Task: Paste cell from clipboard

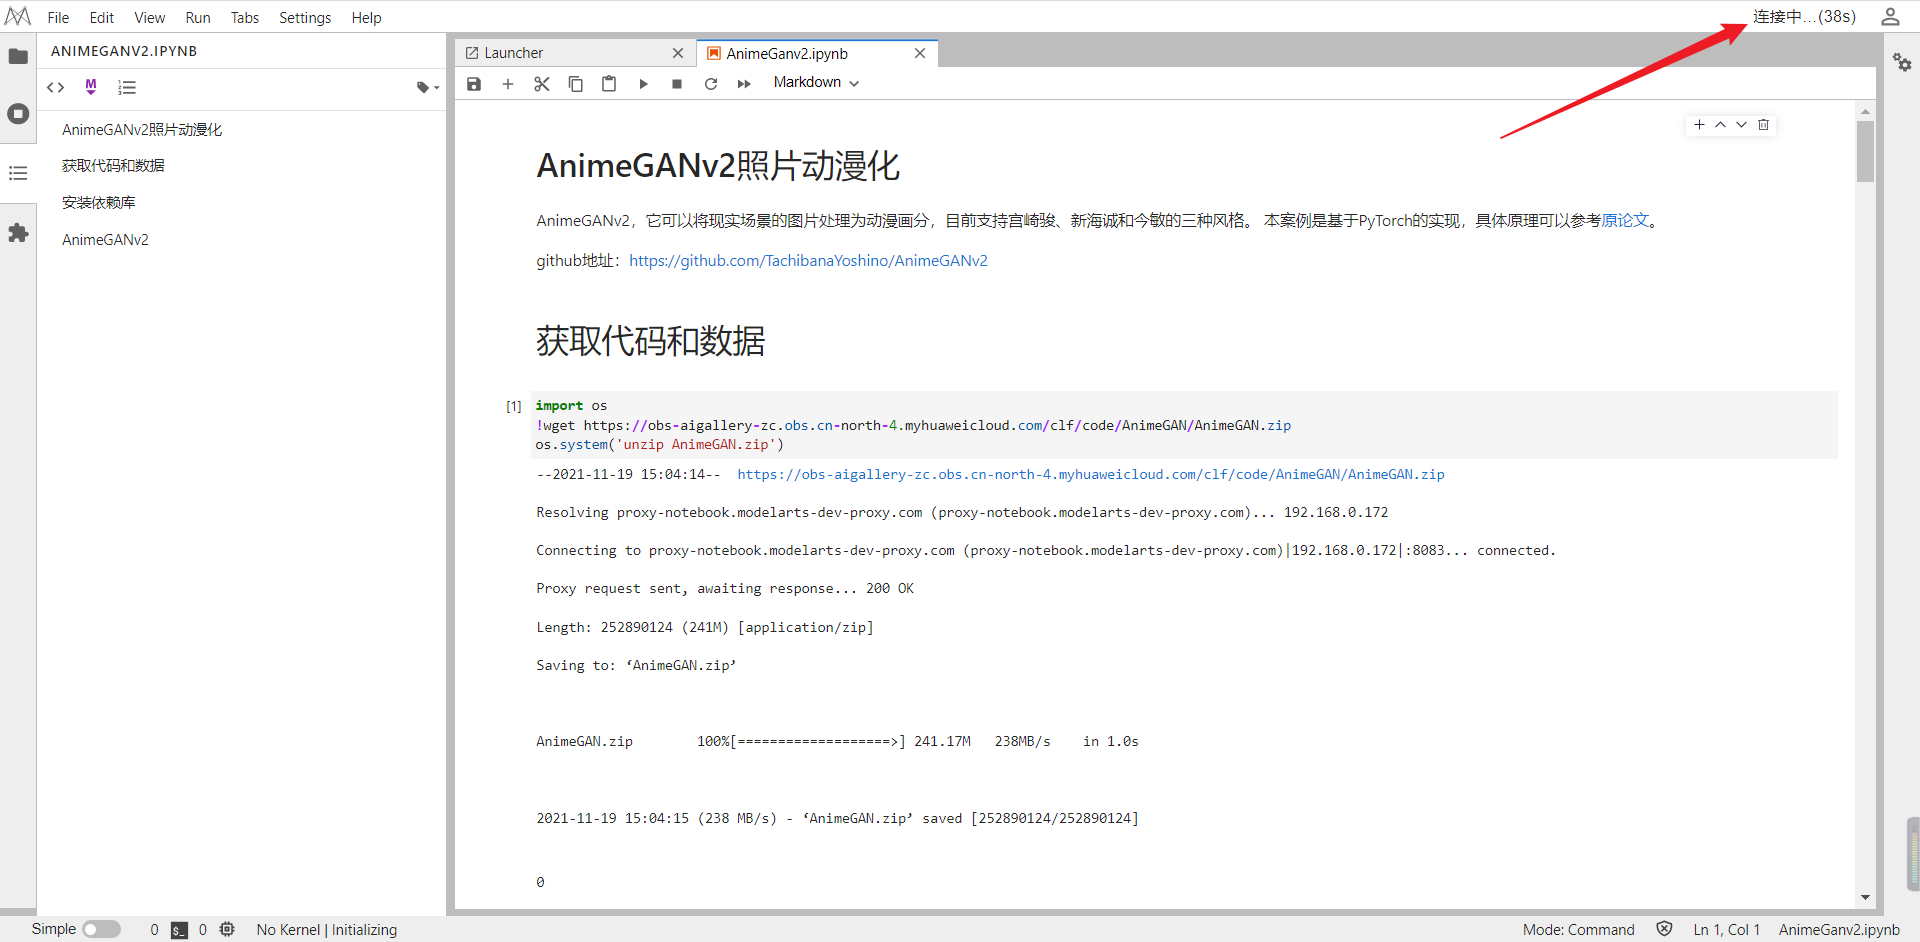Action: pos(609,84)
